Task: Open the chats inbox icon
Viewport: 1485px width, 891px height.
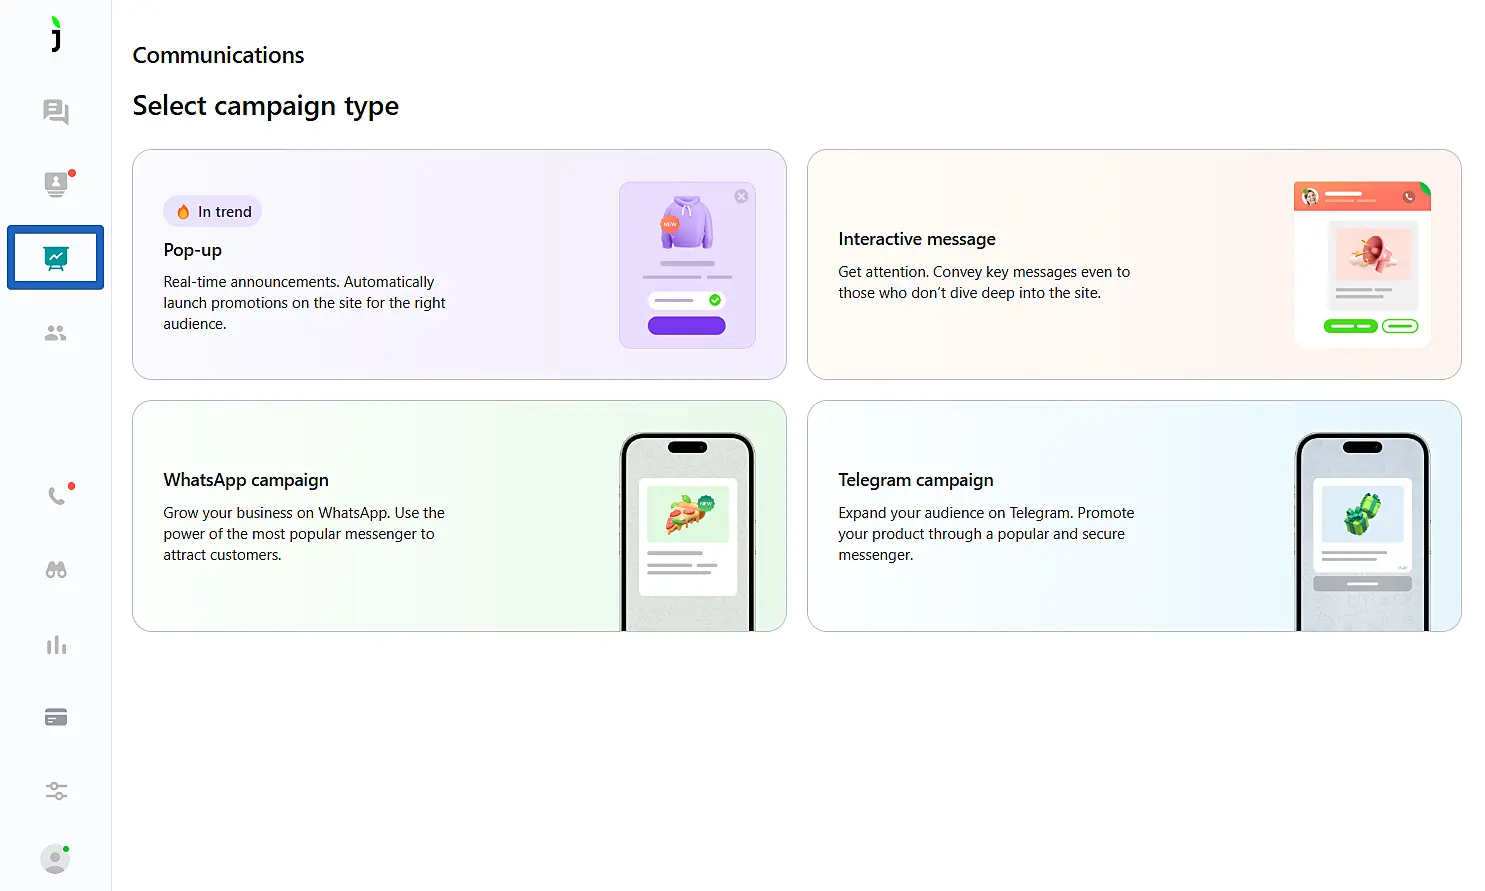Action: coord(56,111)
